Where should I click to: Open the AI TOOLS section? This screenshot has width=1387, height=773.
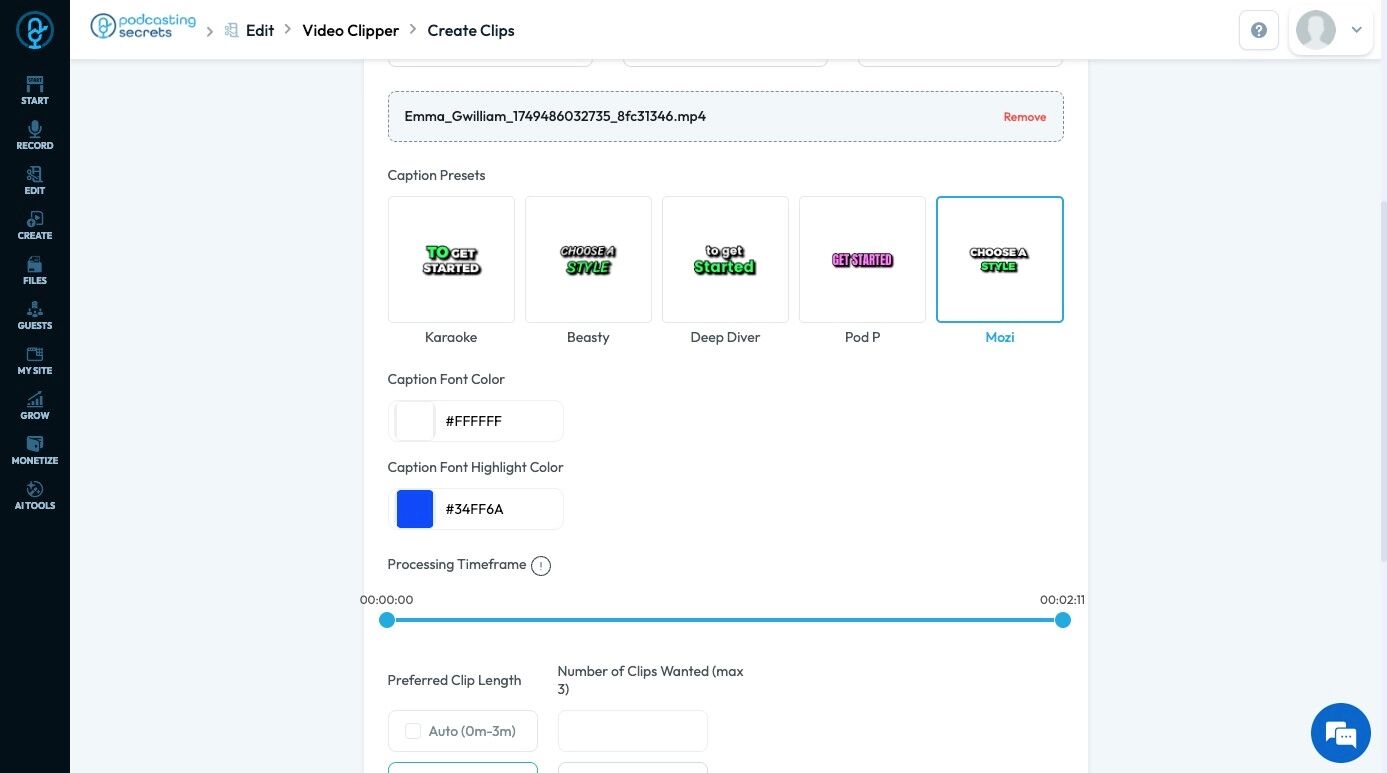pyautogui.click(x=35, y=495)
